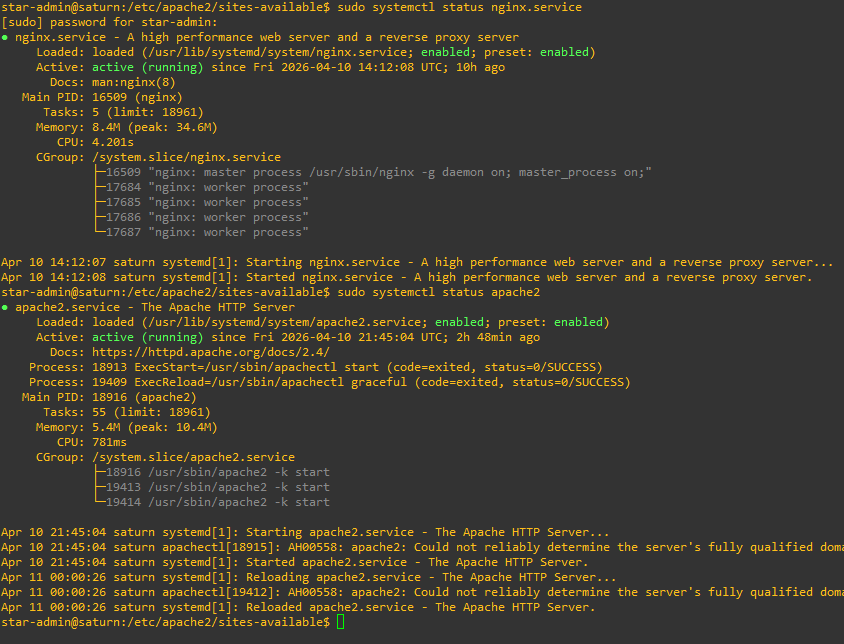The width and height of the screenshot is (844, 644).
Task: Click the ExecReload process 19409 line
Action: 329,382
